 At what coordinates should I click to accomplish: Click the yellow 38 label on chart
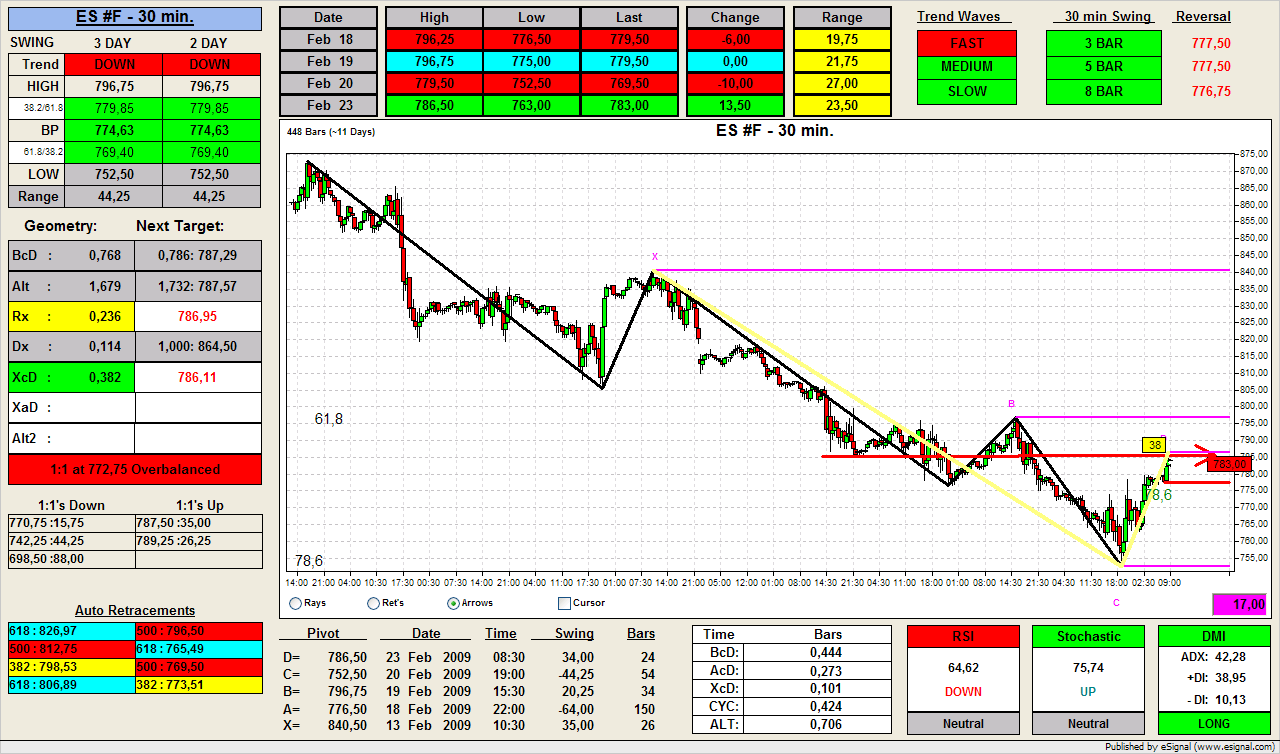pos(1154,445)
